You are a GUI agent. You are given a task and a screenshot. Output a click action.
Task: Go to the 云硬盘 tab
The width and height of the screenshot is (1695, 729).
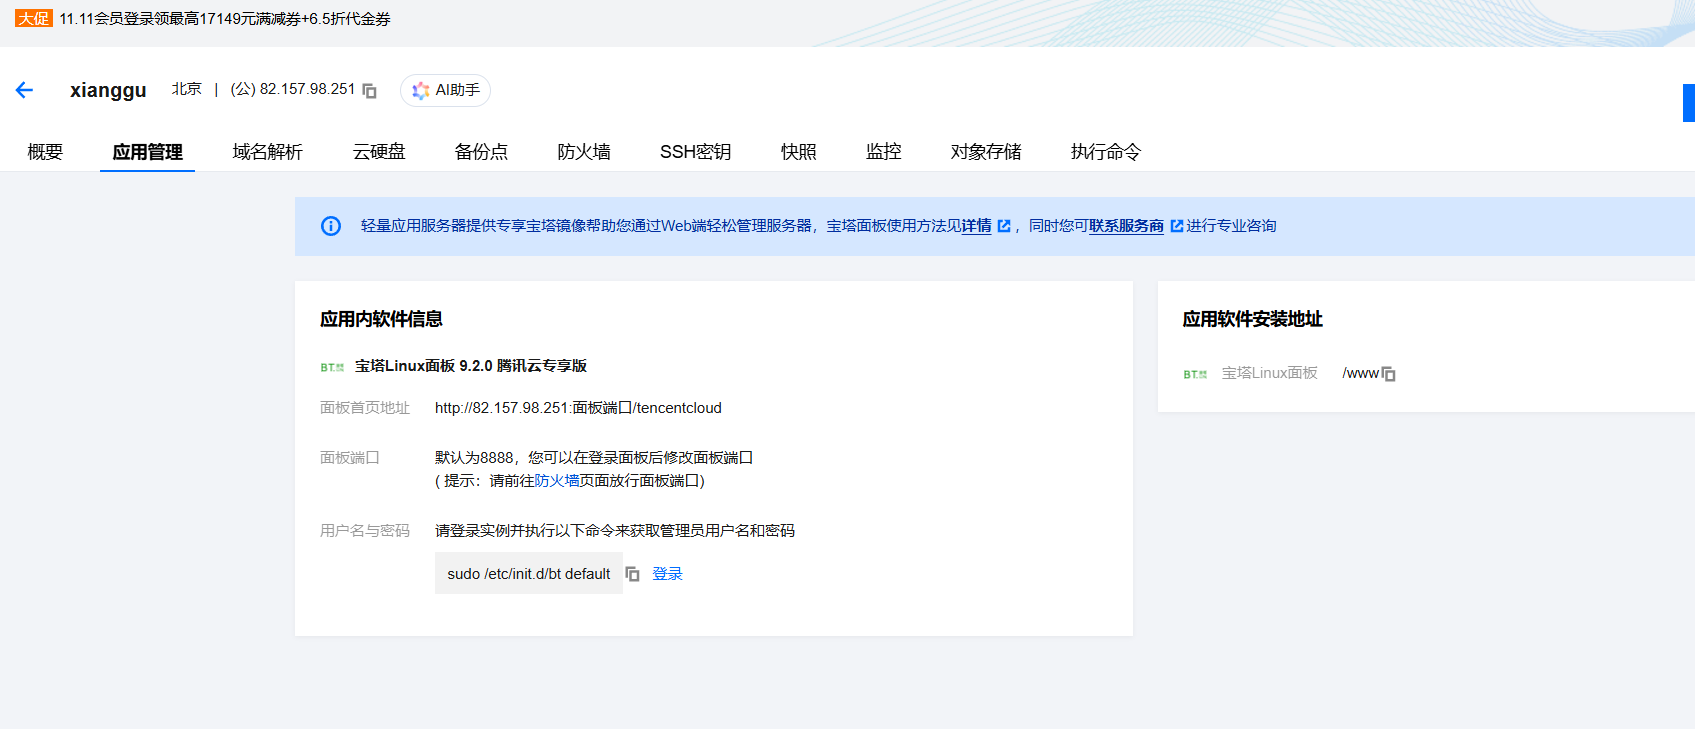coord(379,152)
